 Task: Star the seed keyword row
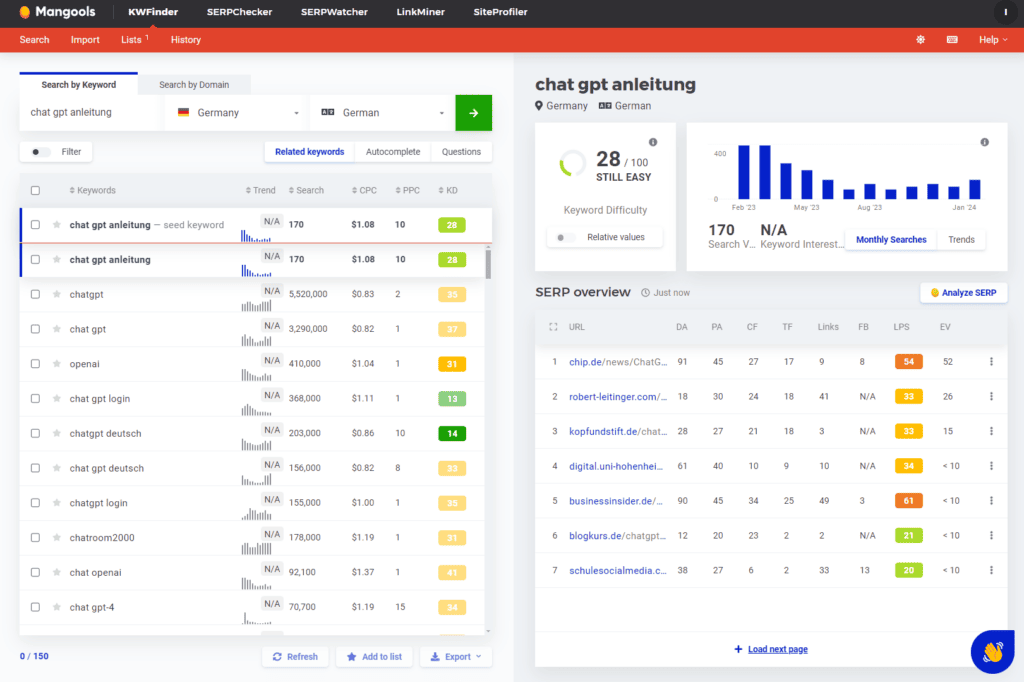[57, 225]
